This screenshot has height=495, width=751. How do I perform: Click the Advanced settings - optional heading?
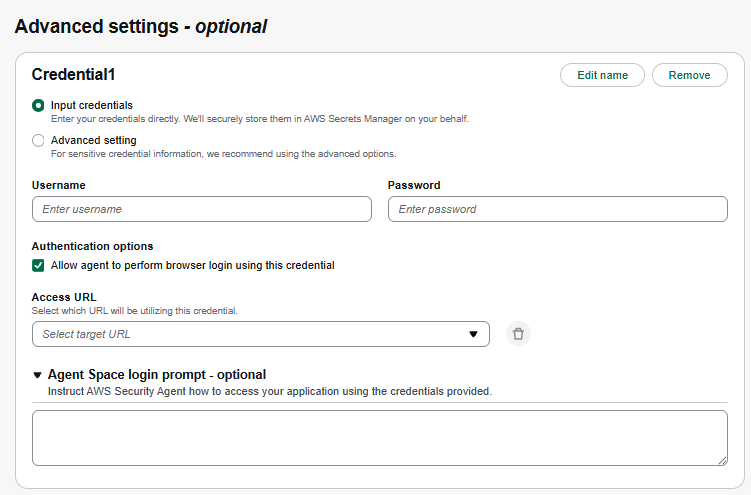pos(141,27)
